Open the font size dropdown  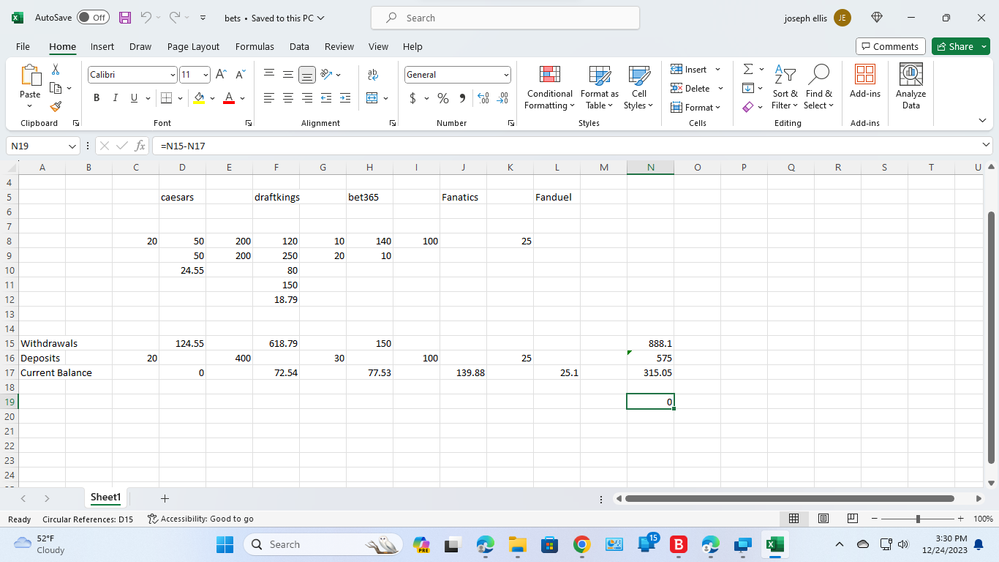coord(205,75)
